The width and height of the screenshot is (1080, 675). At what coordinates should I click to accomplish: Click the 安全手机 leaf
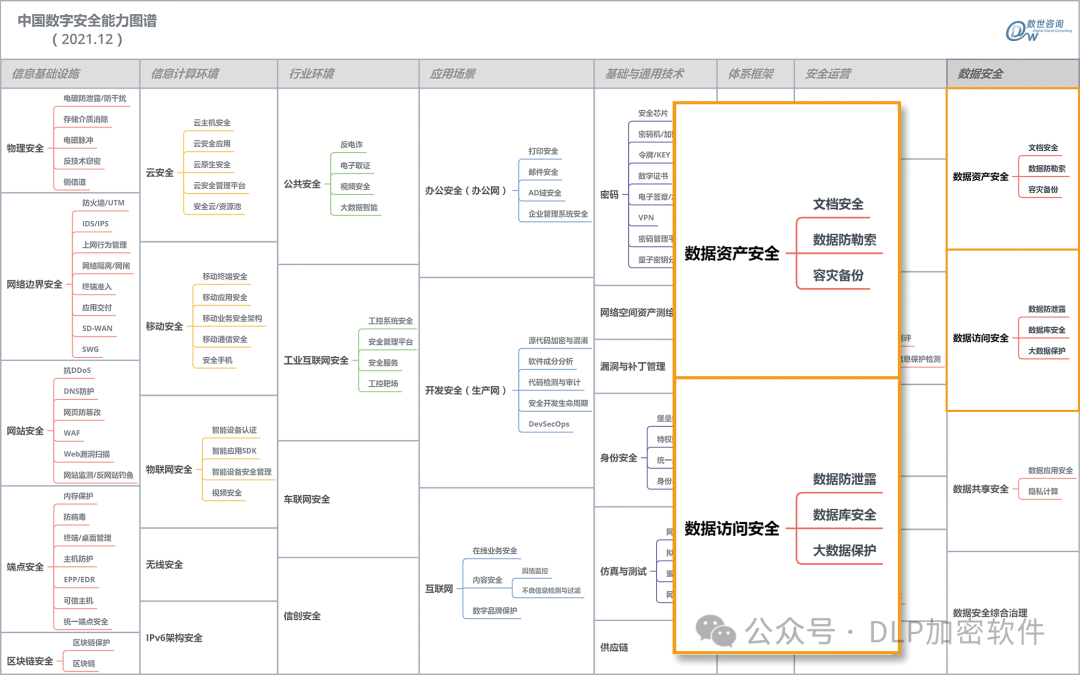click(x=218, y=360)
